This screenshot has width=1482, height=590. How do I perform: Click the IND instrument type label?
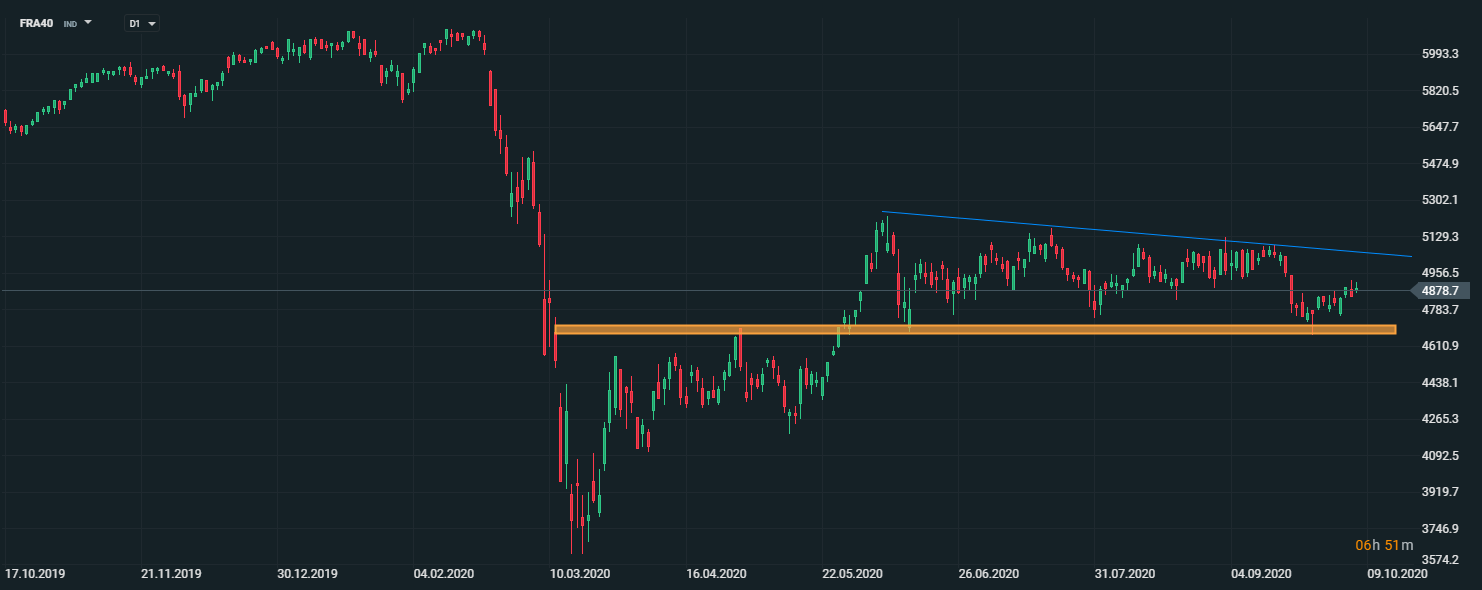click(x=70, y=23)
